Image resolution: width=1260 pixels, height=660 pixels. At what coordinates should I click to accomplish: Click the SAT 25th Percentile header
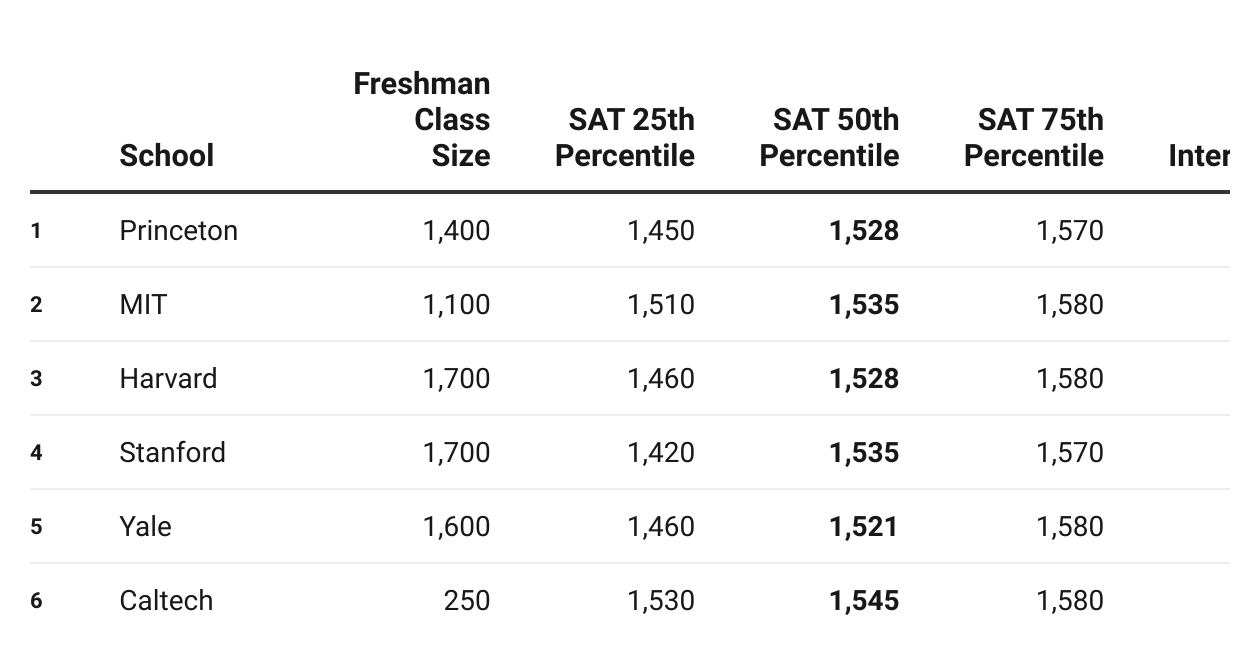625,137
